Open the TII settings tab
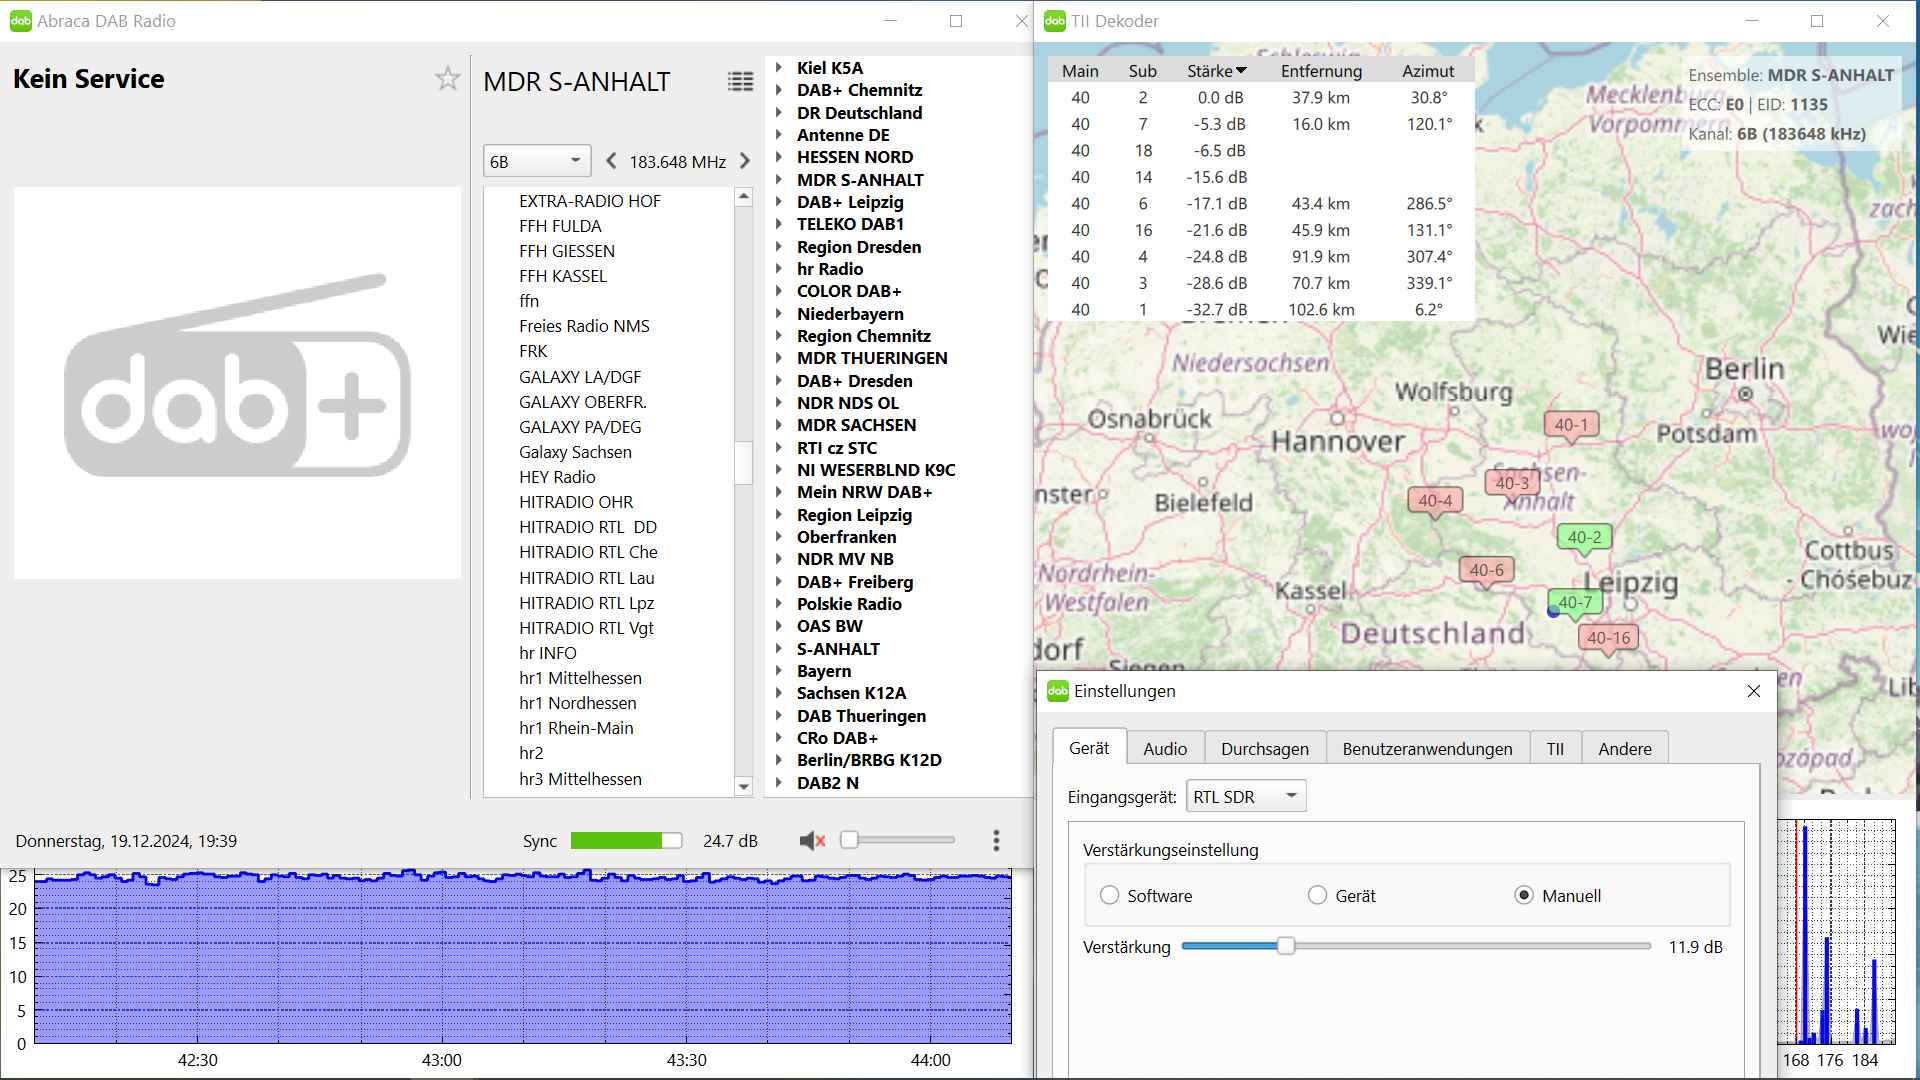 pos(1555,749)
